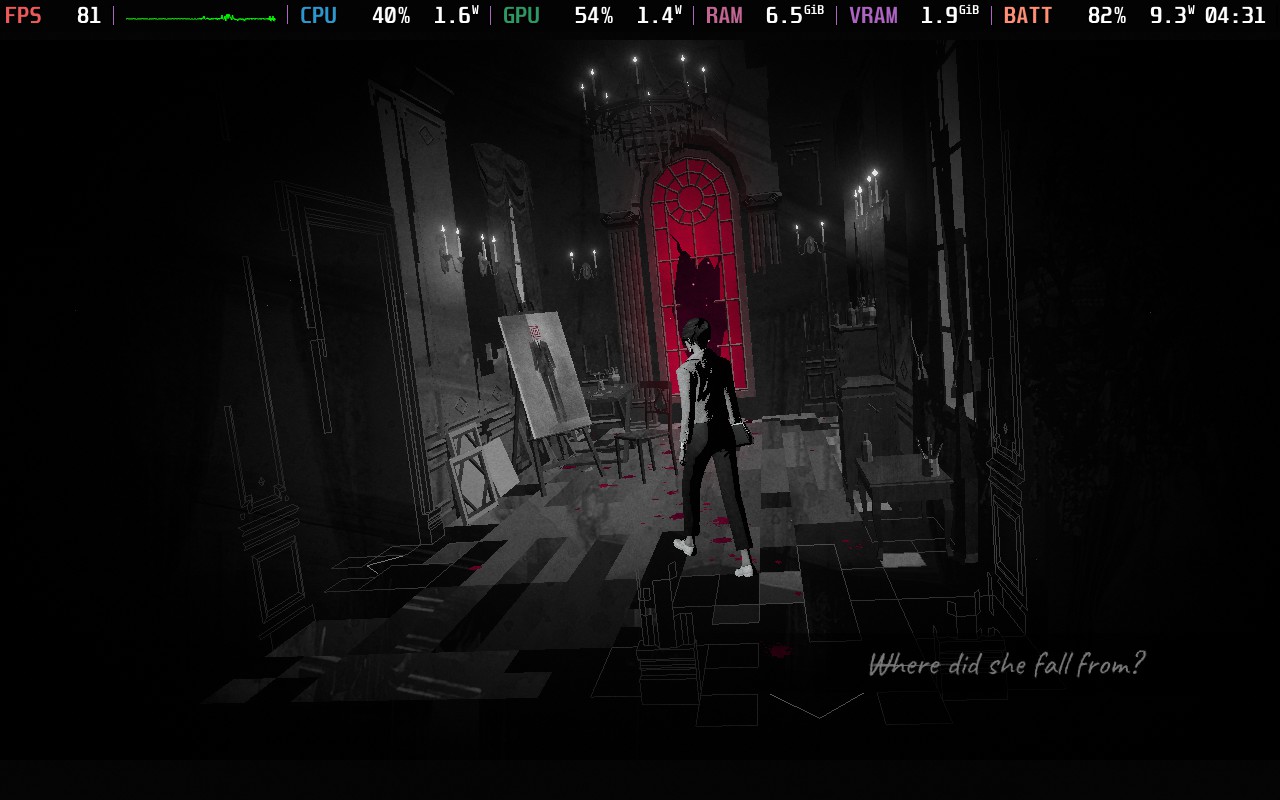This screenshot has height=800, width=1280.
Task: Click the small table with bottles at right
Action: 904,490
